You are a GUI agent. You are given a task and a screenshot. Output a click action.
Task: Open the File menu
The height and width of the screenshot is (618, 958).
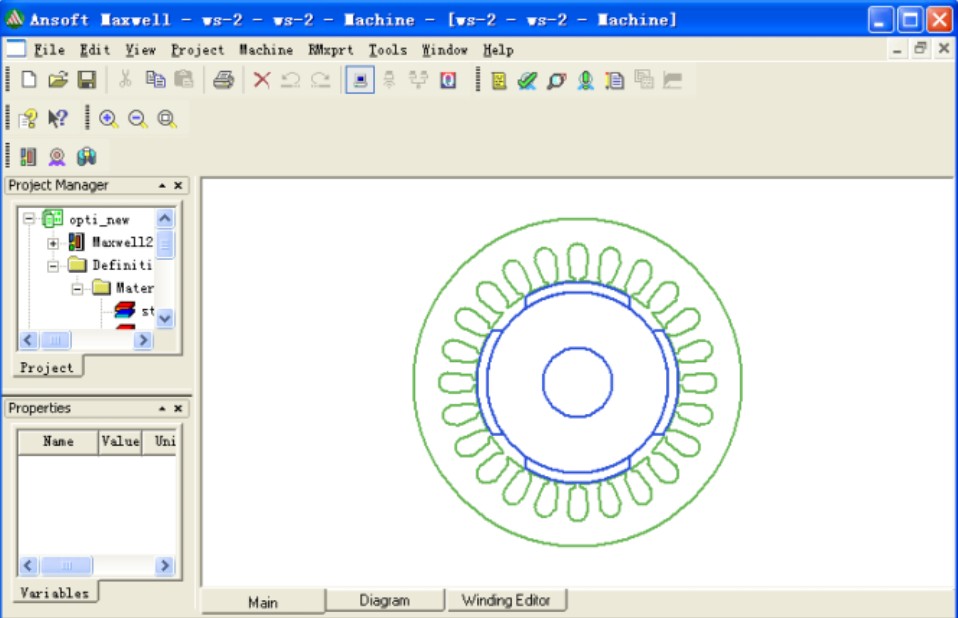click(x=49, y=49)
